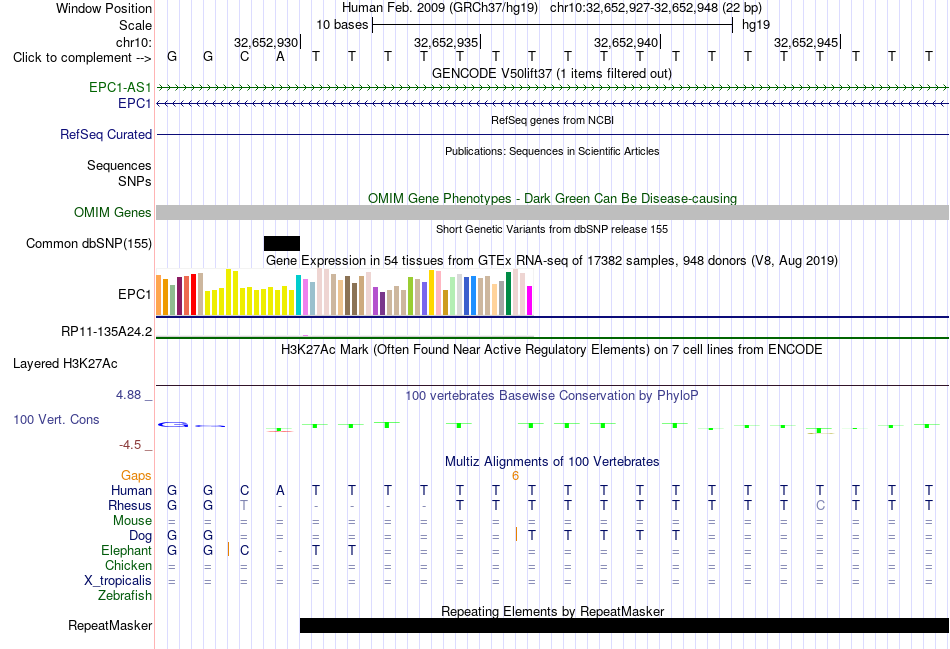Click the GENCODE V50lift37 track title

551,73
